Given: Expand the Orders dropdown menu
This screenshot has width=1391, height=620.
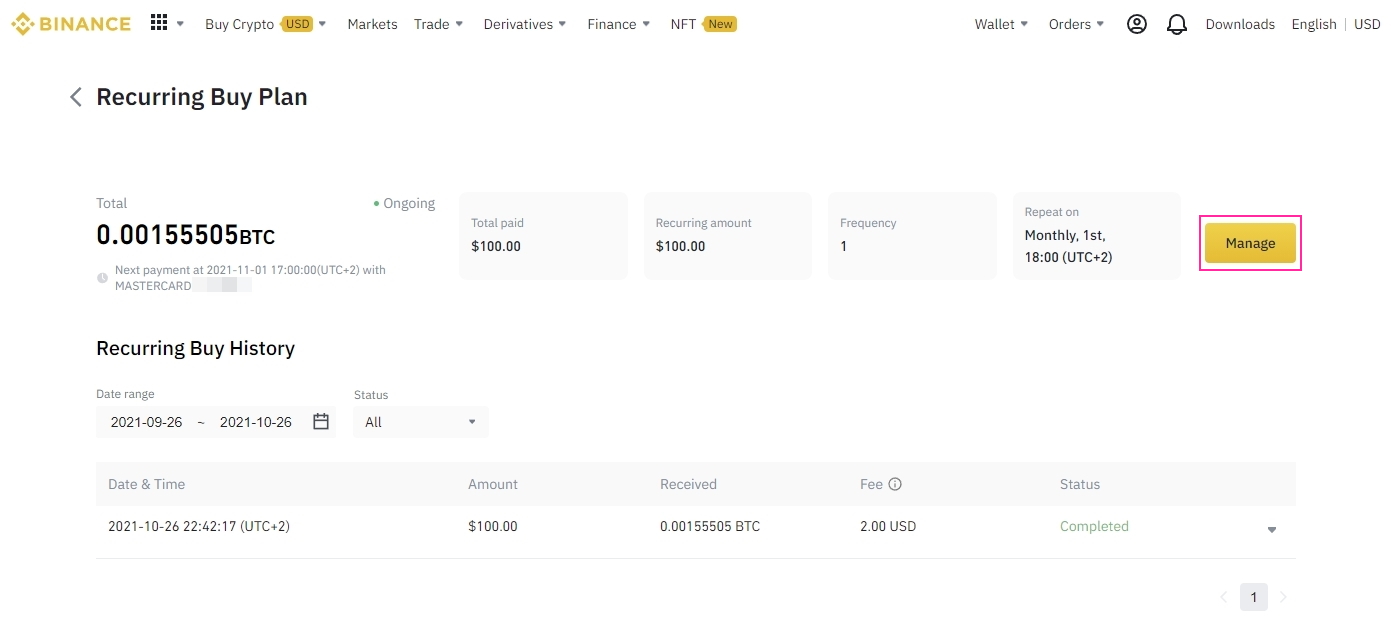Looking at the screenshot, I should [1076, 24].
